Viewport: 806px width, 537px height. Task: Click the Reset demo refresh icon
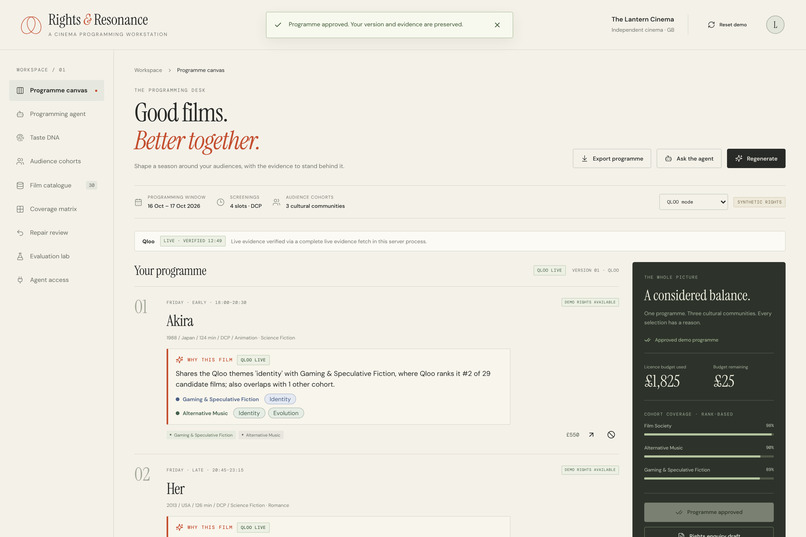coord(711,25)
